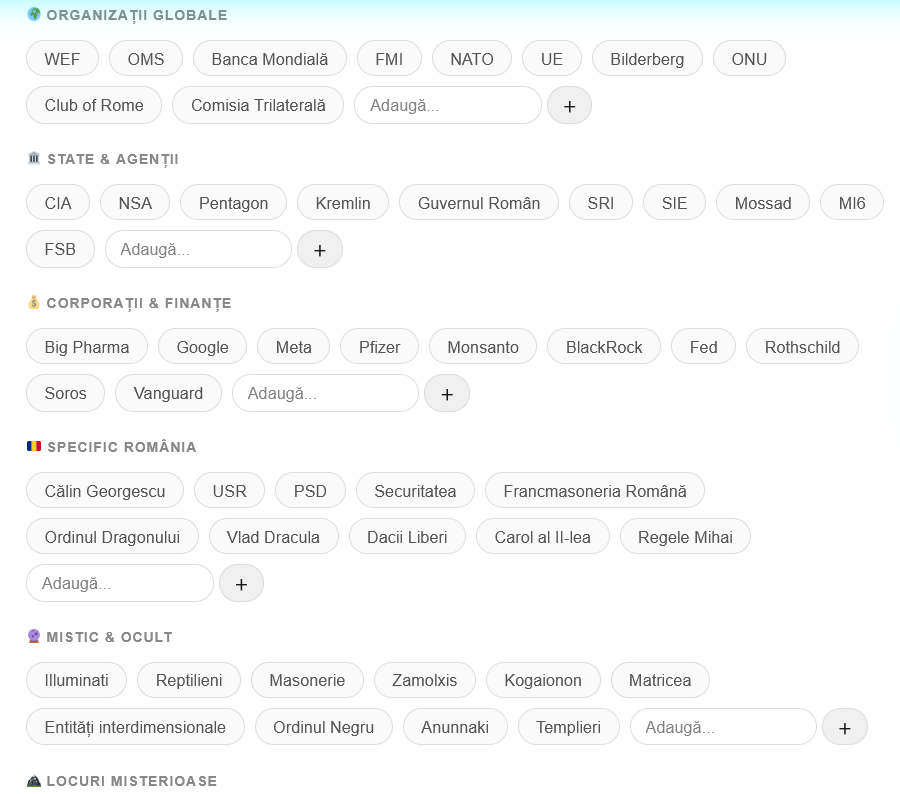900x794 pixels.
Task: Focus the Adaugă field in Specific România
Action: point(120,584)
